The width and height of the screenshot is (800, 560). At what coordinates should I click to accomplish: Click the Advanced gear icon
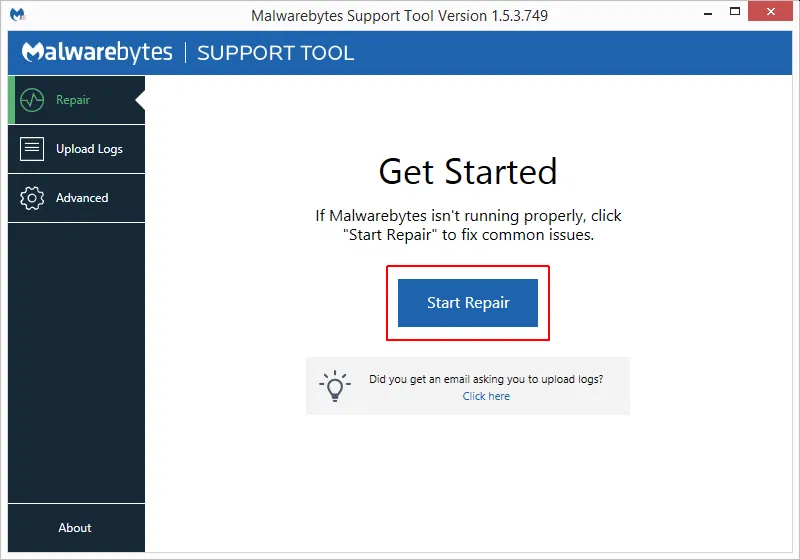tap(32, 198)
